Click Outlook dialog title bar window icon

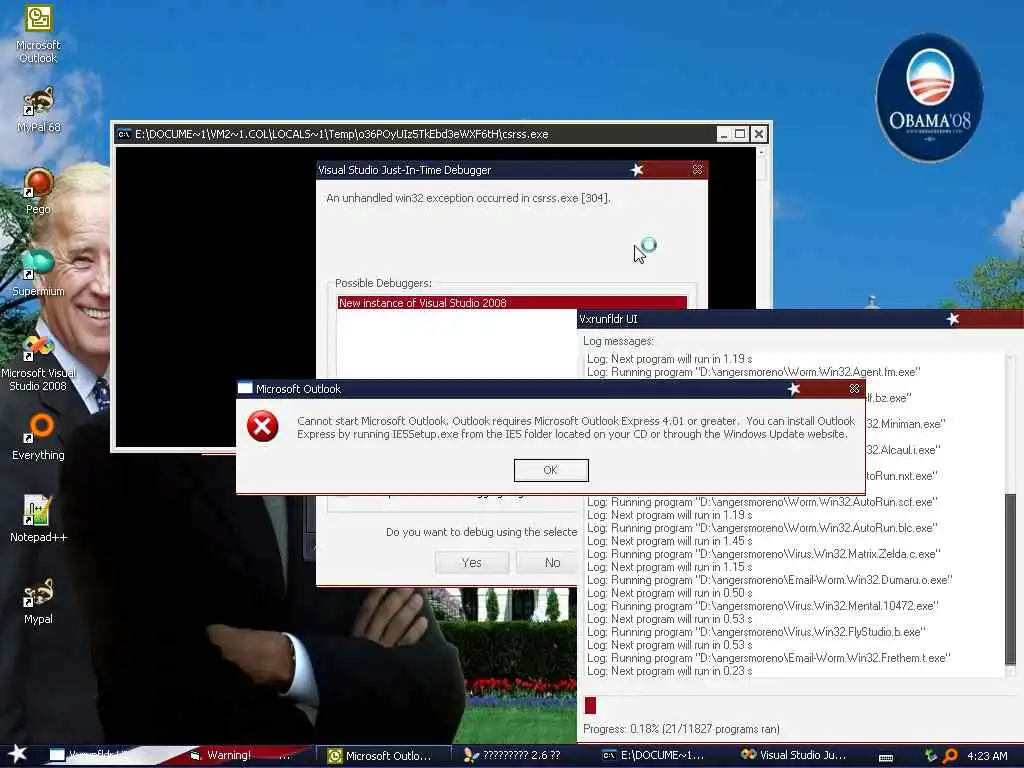click(245, 388)
